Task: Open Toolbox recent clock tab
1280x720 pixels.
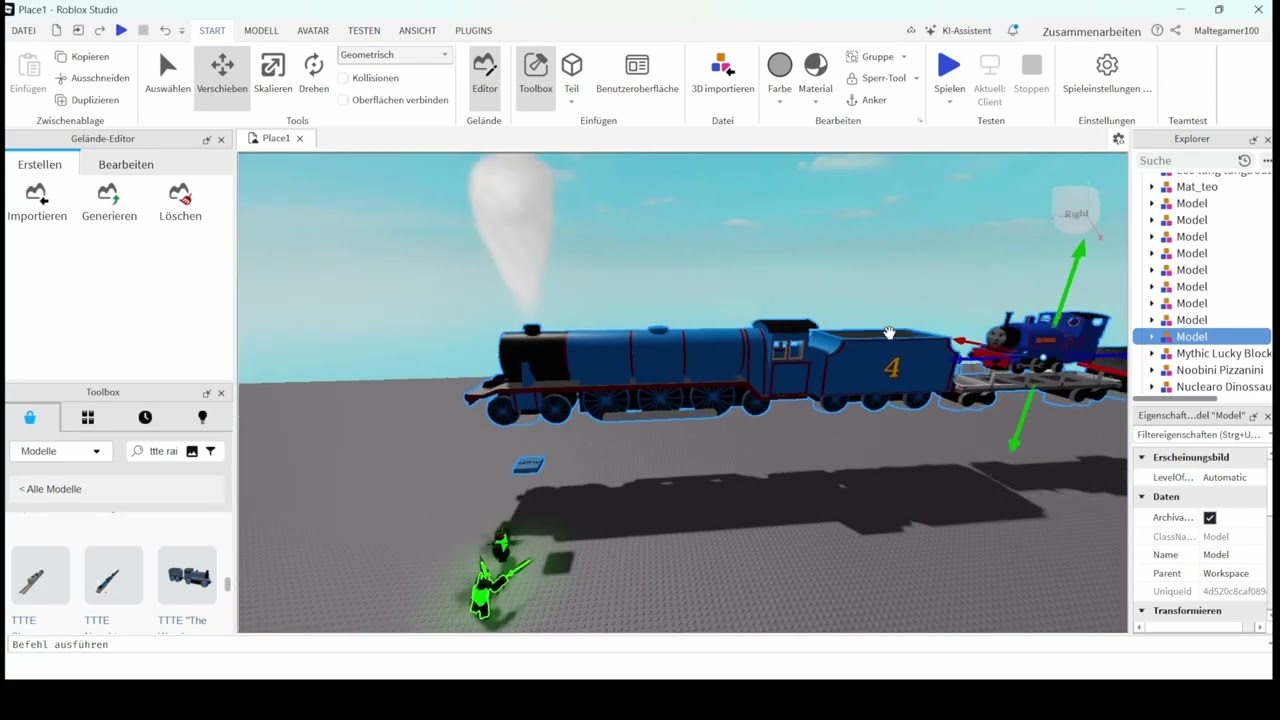Action: pyautogui.click(x=145, y=417)
